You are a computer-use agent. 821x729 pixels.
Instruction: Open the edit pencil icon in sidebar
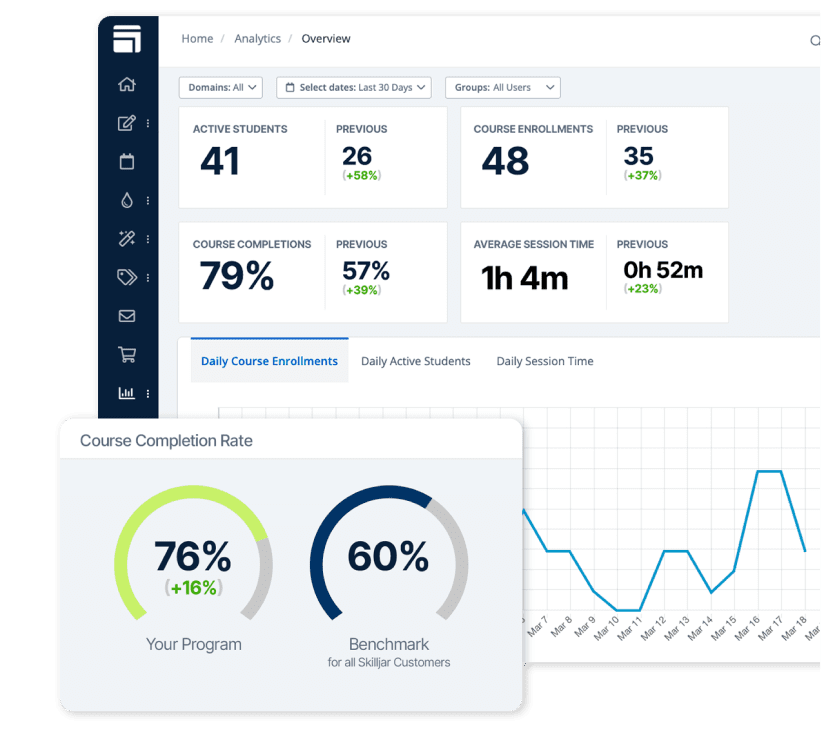coord(127,124)
